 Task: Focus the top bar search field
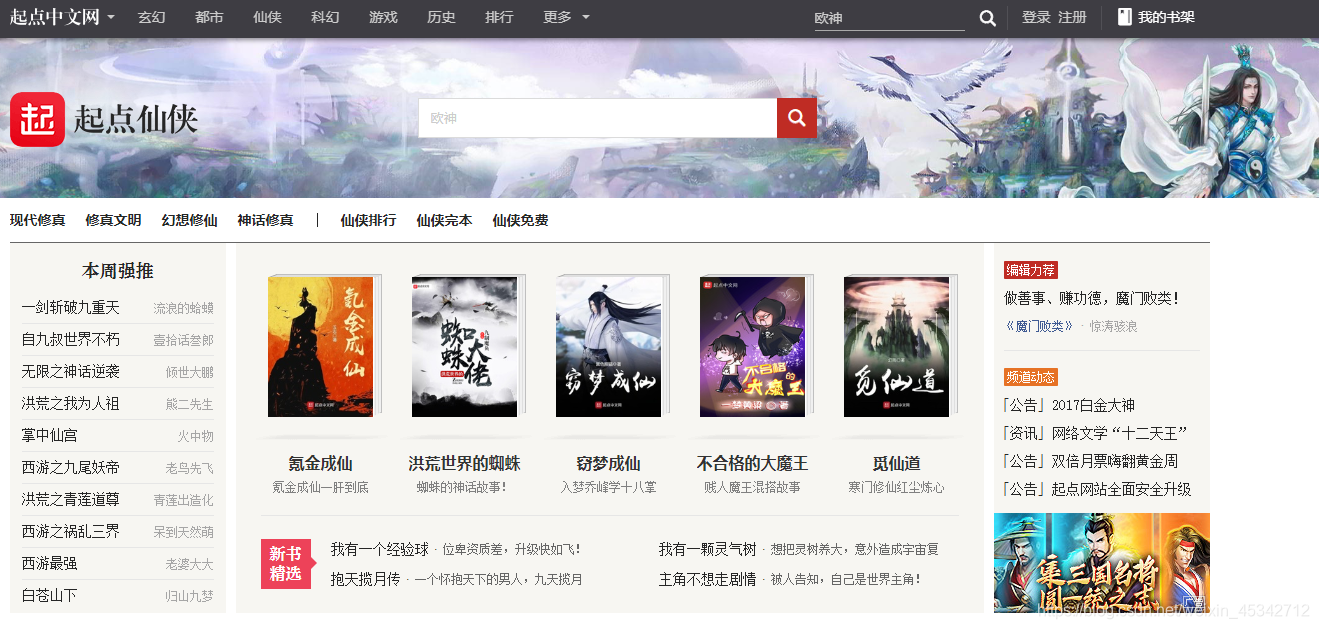click(890, 18)
